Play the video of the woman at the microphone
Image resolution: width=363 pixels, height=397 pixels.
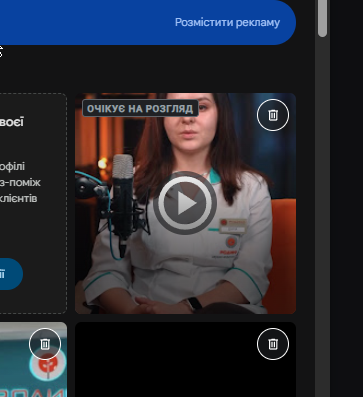[185, 203]
